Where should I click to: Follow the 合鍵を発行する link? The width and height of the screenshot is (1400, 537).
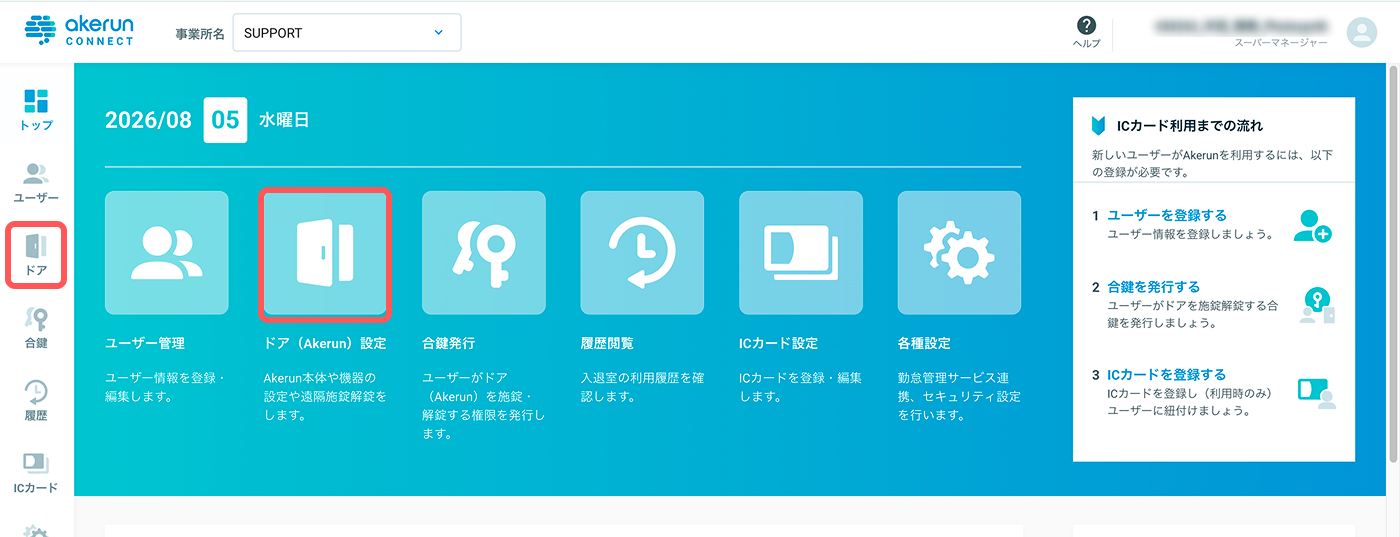point(1154,286)
